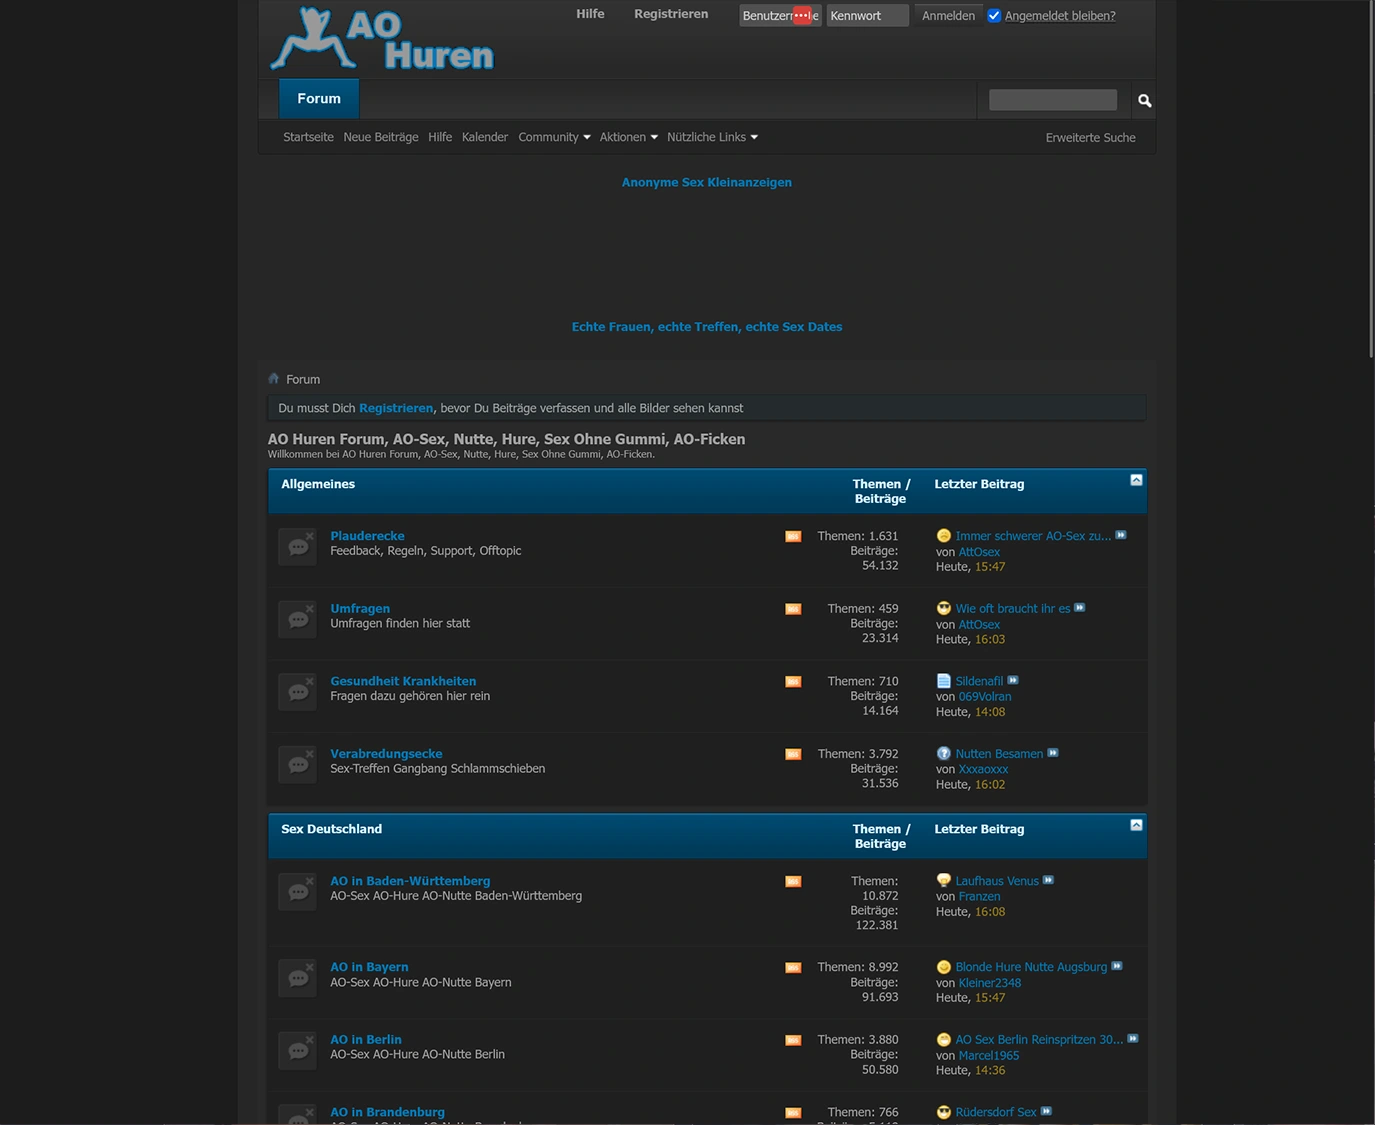Click the RSS icon in Gesundheit Krankheiten row
This screenshot has height=1125, width=1375.
click(x=793, y=682)
